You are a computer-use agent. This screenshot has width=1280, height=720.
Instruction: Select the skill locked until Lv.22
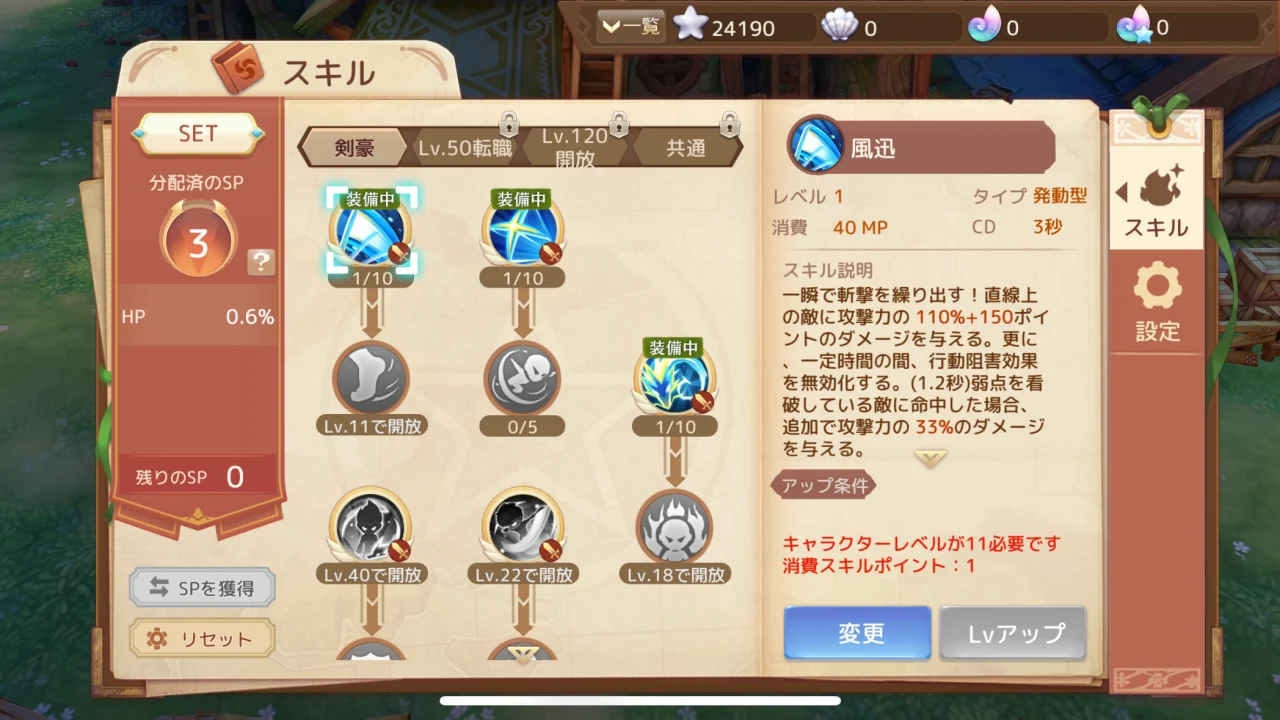[522, 526]
